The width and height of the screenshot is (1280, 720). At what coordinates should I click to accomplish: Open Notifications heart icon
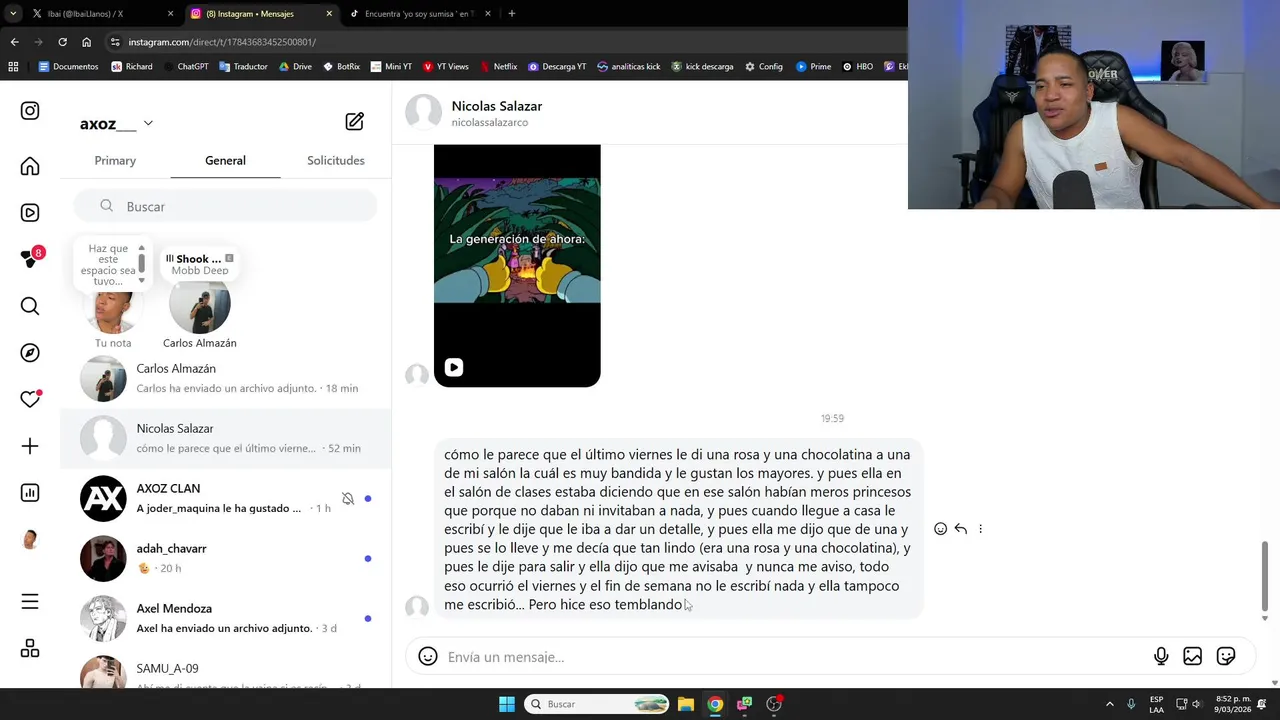[30, 399]
